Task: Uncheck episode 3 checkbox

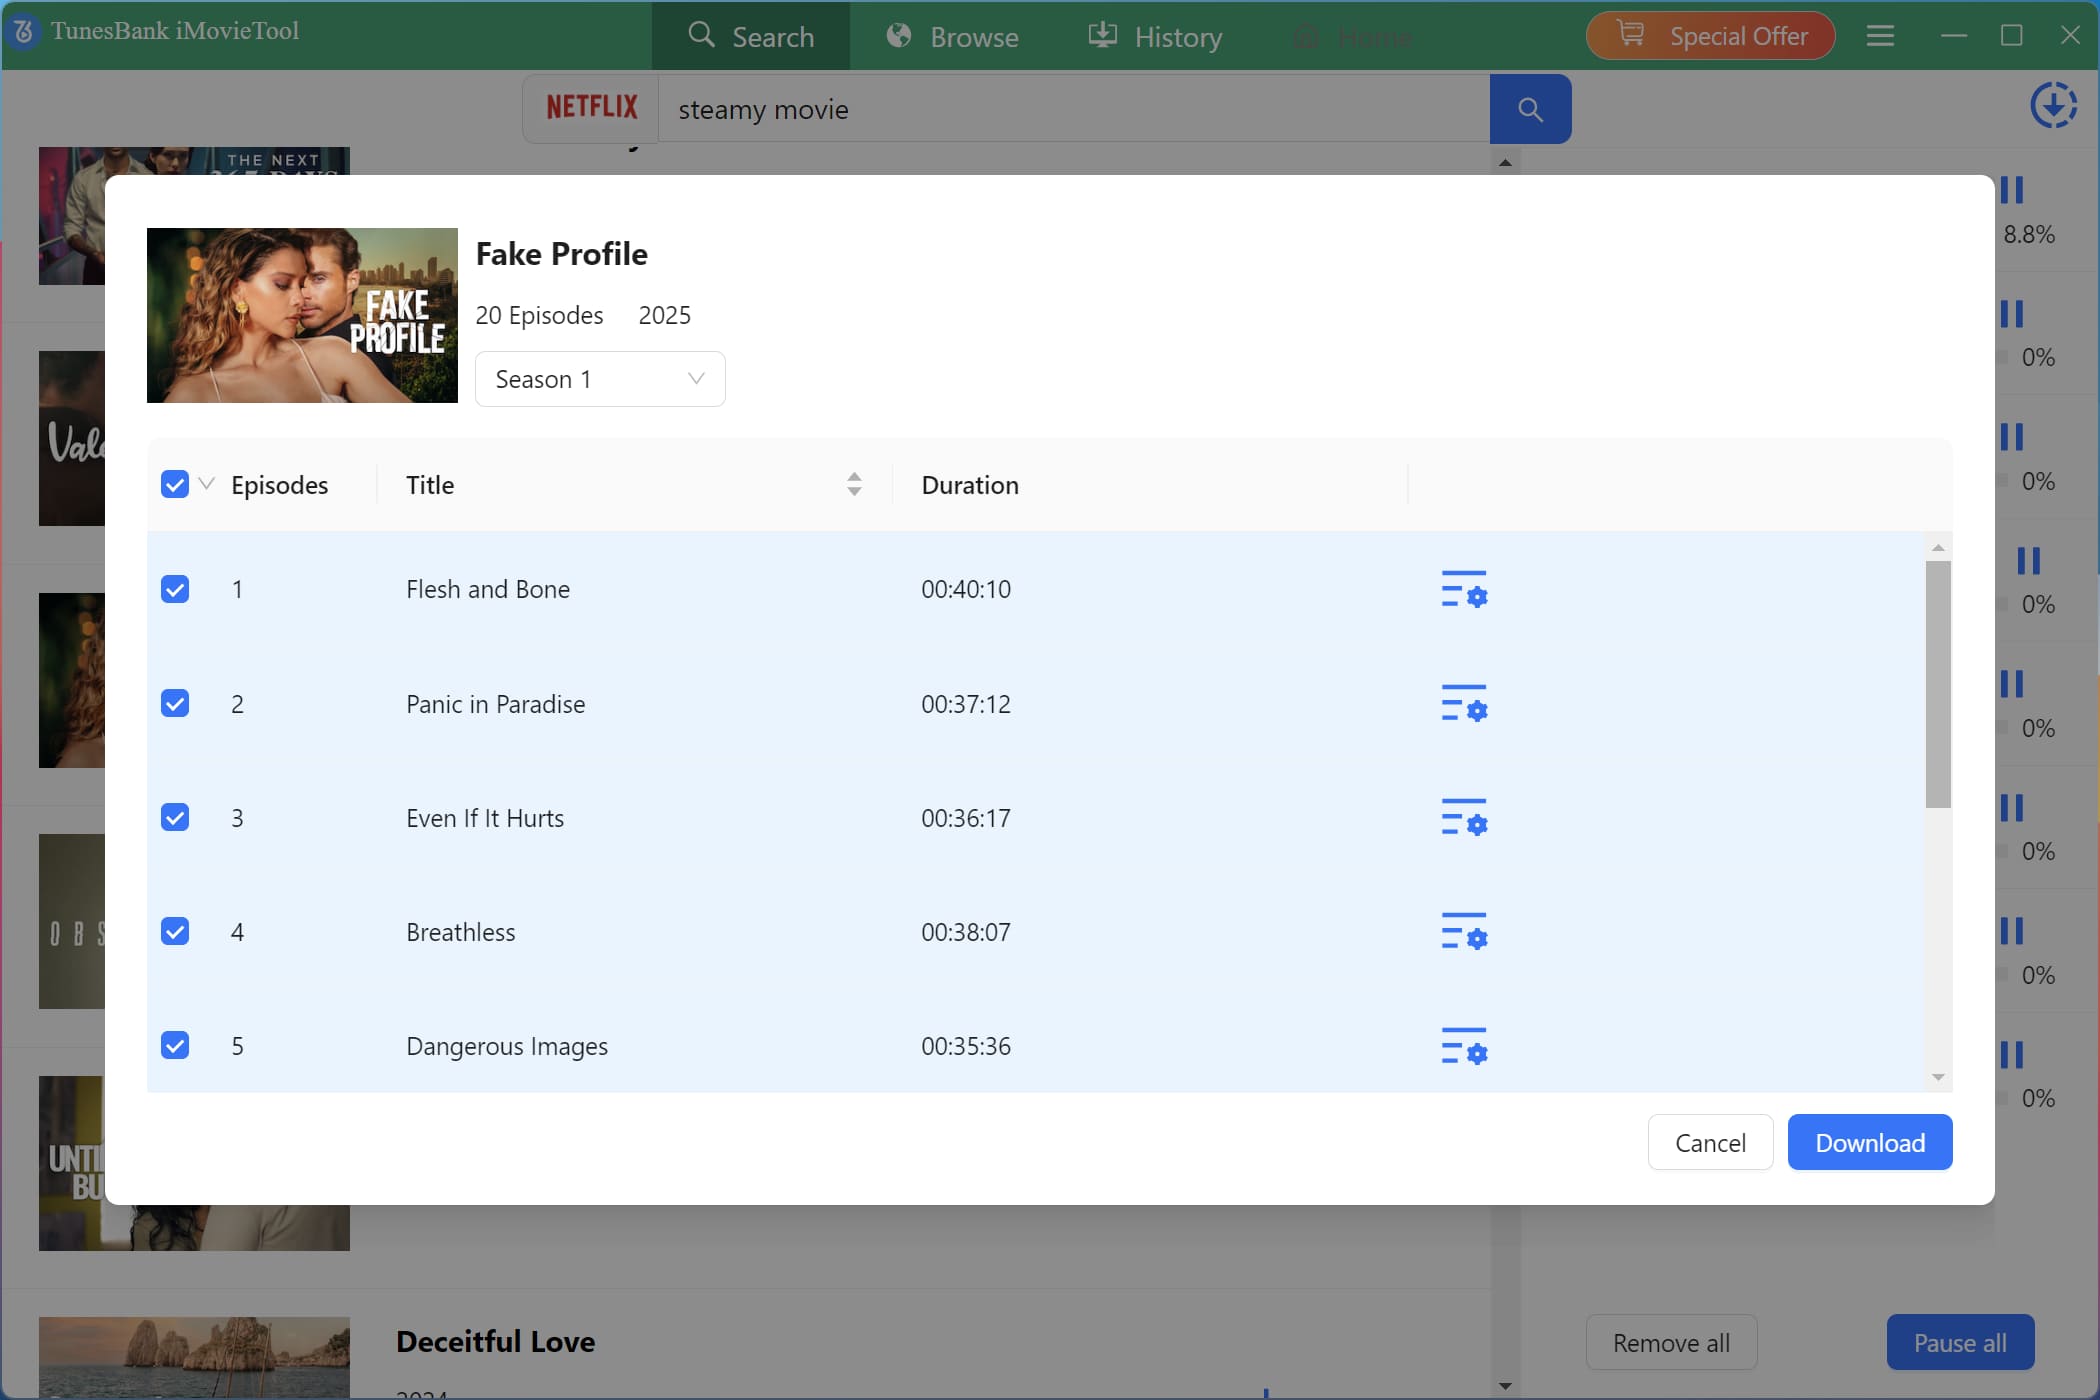Action: click(x=175, y=818)
